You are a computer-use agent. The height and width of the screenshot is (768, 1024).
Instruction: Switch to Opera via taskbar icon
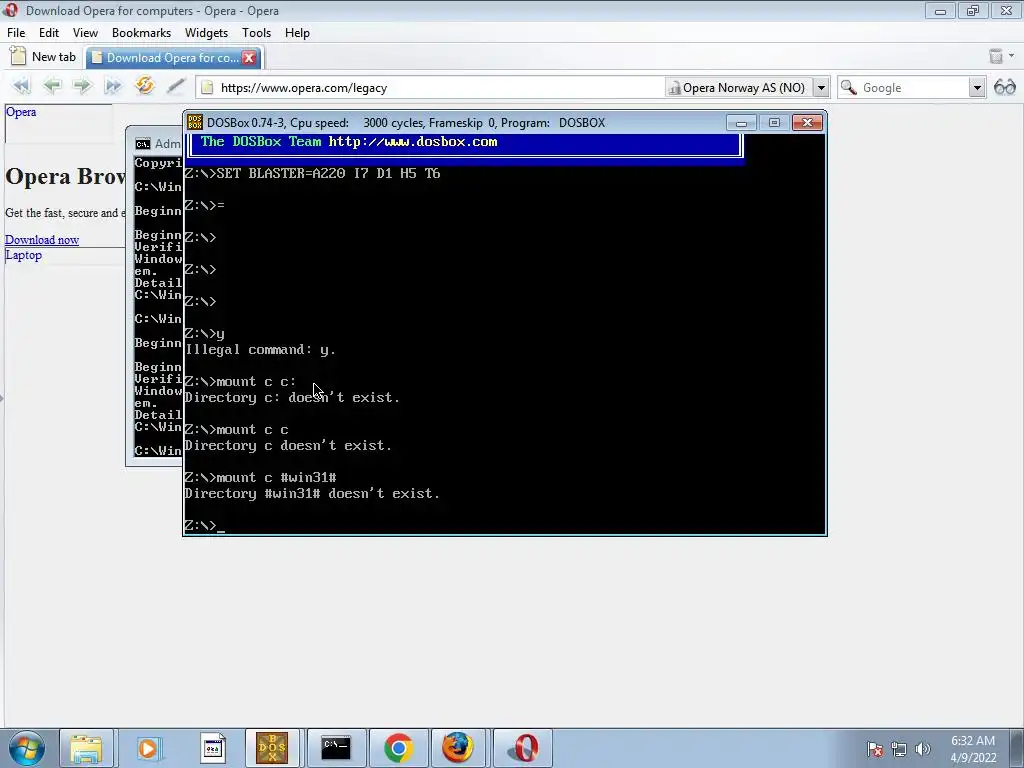pos(523,748)
